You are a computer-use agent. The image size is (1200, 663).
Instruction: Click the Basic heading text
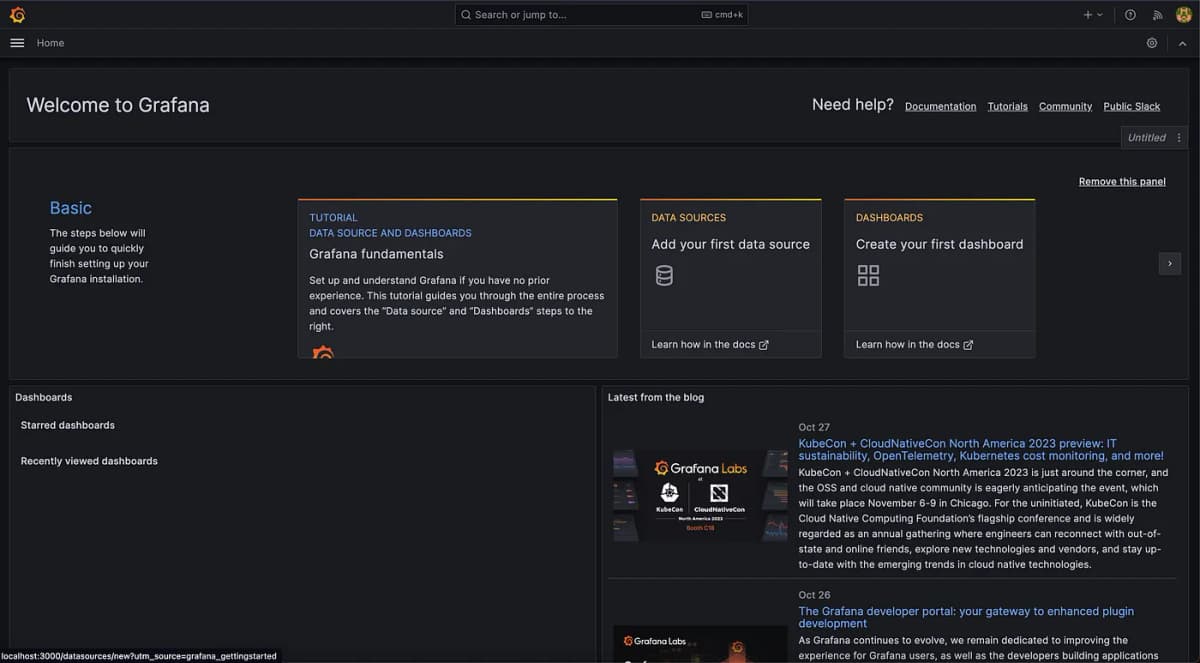[x=71, y=208]
